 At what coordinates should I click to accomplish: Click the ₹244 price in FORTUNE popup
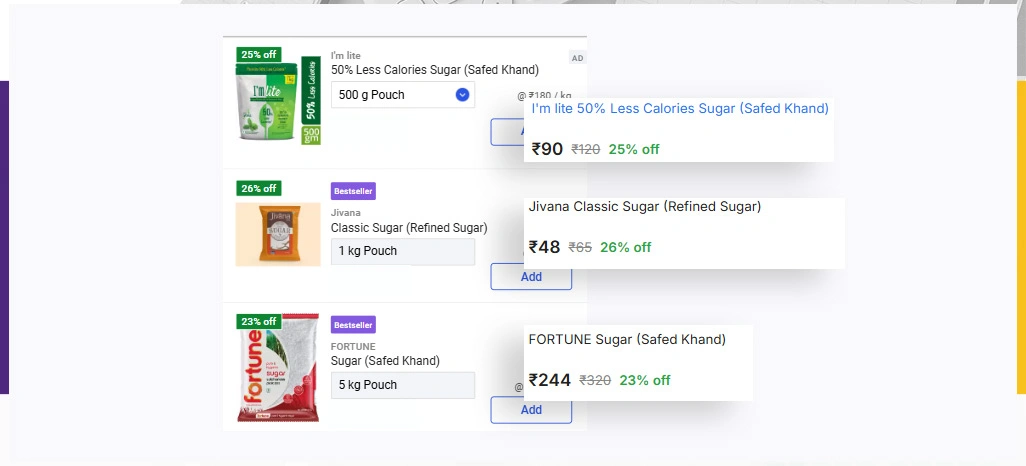(549, 380)
